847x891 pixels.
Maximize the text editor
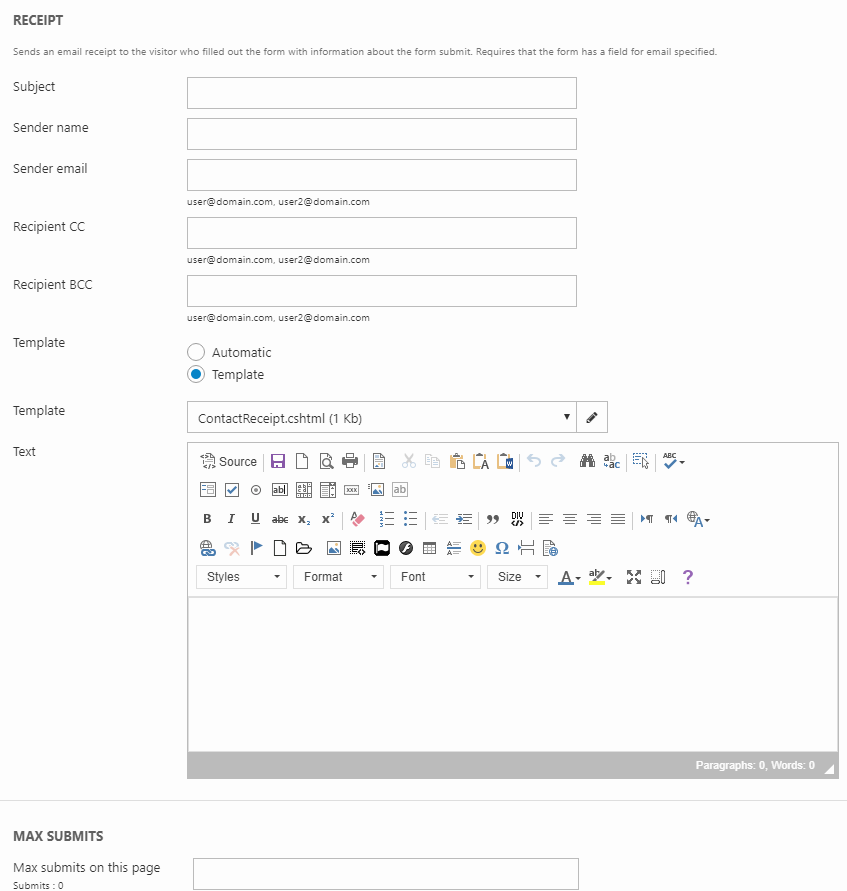coord(633,577)
